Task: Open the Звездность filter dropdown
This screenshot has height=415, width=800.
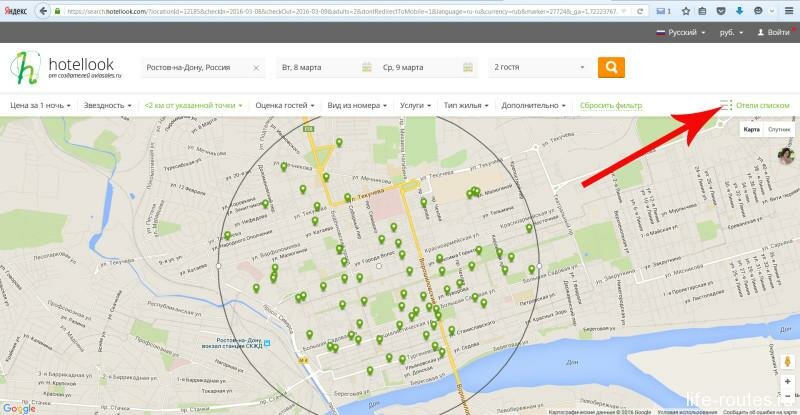Action: click(x=108, y=105)
